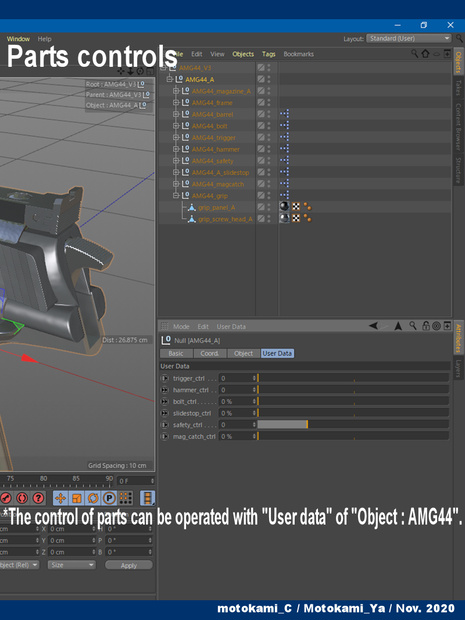Toggle visibility dots for grip_panel_A
Viewport: 465px width, 620px height.
269,207
